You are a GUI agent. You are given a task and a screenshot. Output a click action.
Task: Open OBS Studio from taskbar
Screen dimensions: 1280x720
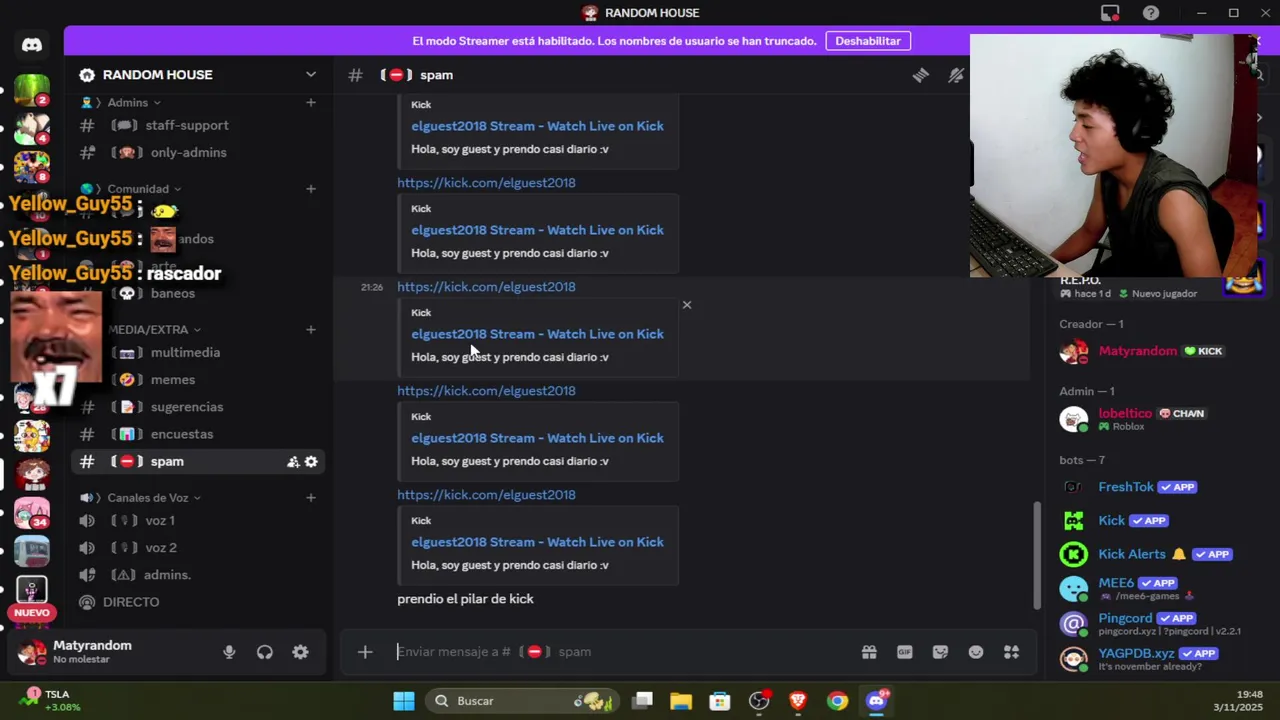tap(759, 701)
